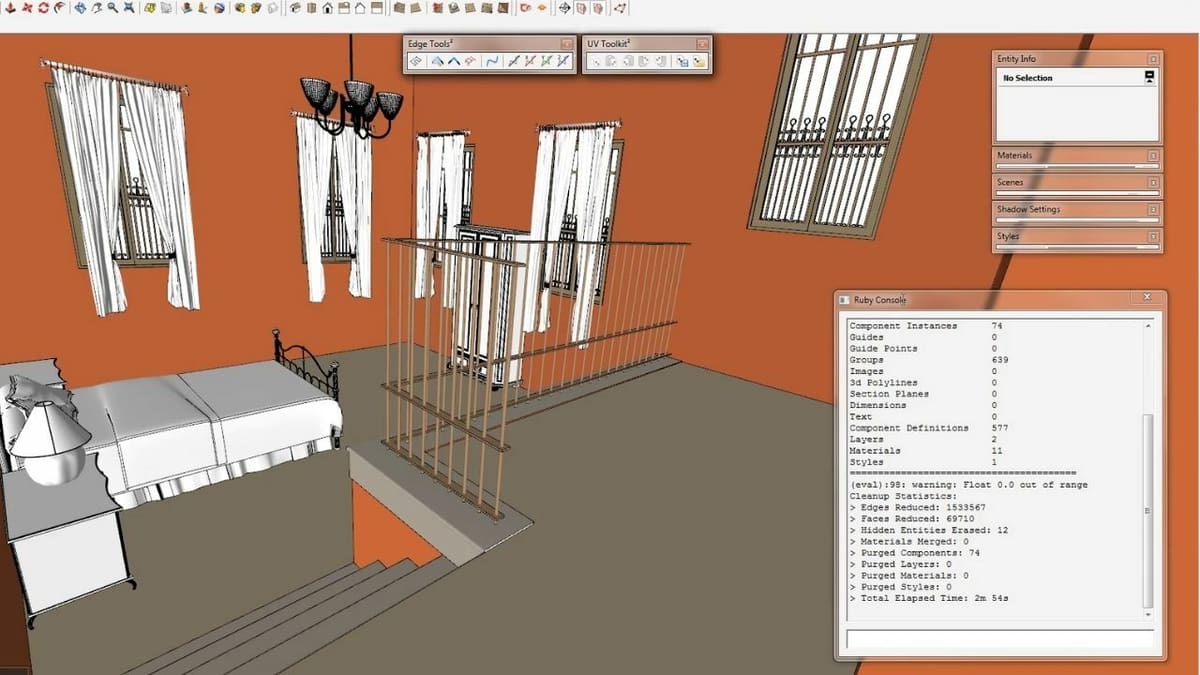Select the Pan hand tool
This screenshot has width=1200, height=675.
97,8
